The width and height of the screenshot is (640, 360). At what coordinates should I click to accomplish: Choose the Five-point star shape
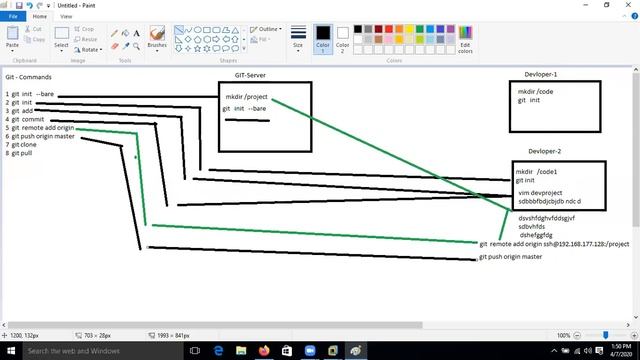(198, 49)
